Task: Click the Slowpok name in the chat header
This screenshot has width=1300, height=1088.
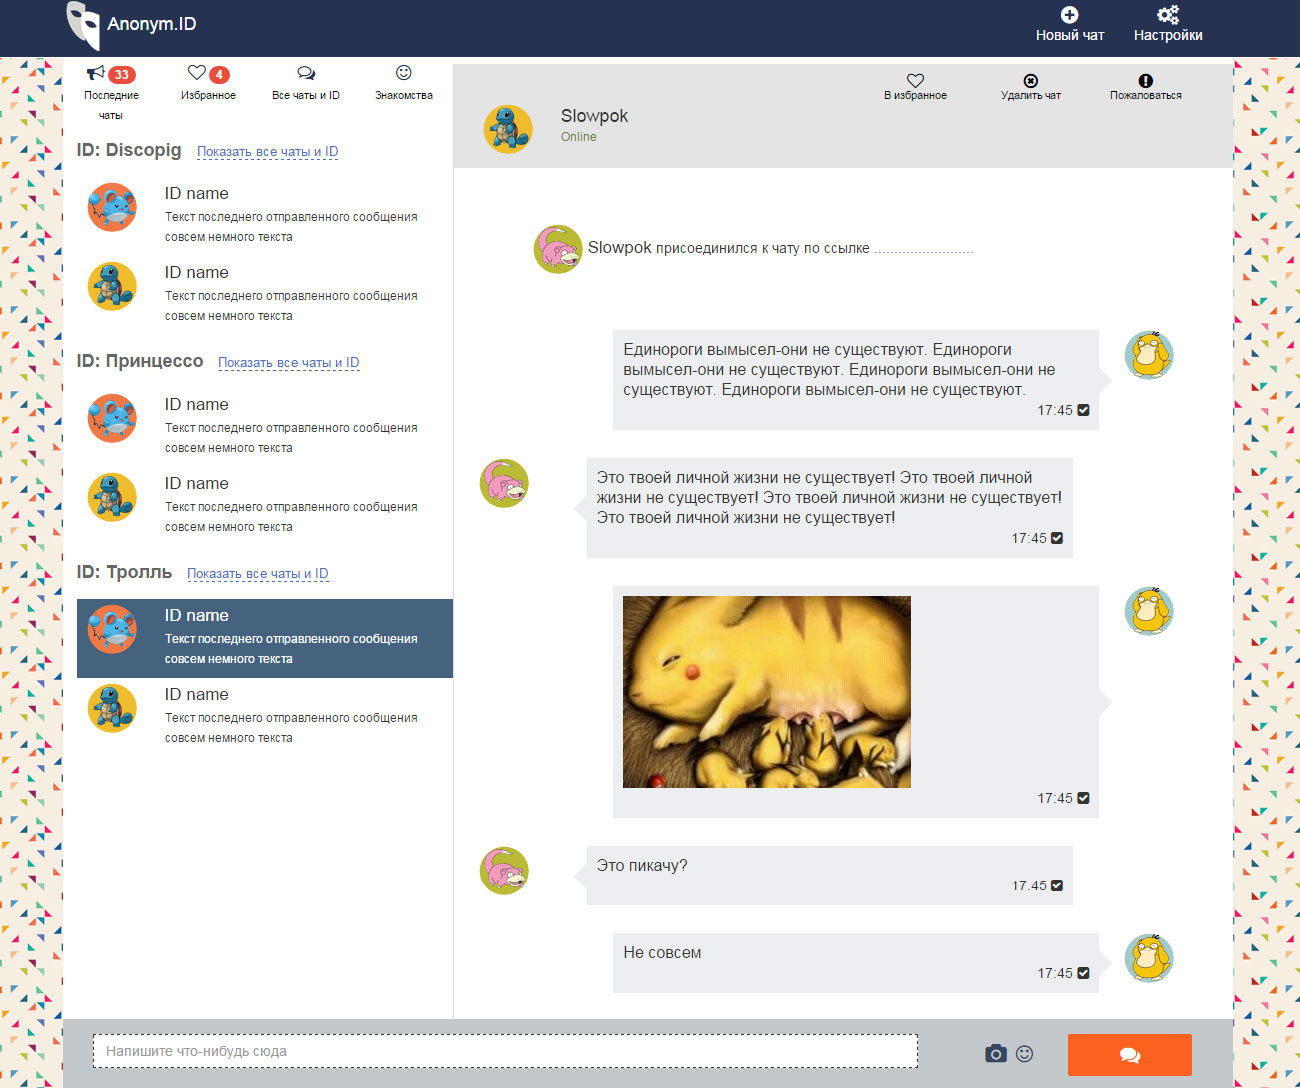Action: click(x=594, y=116)
